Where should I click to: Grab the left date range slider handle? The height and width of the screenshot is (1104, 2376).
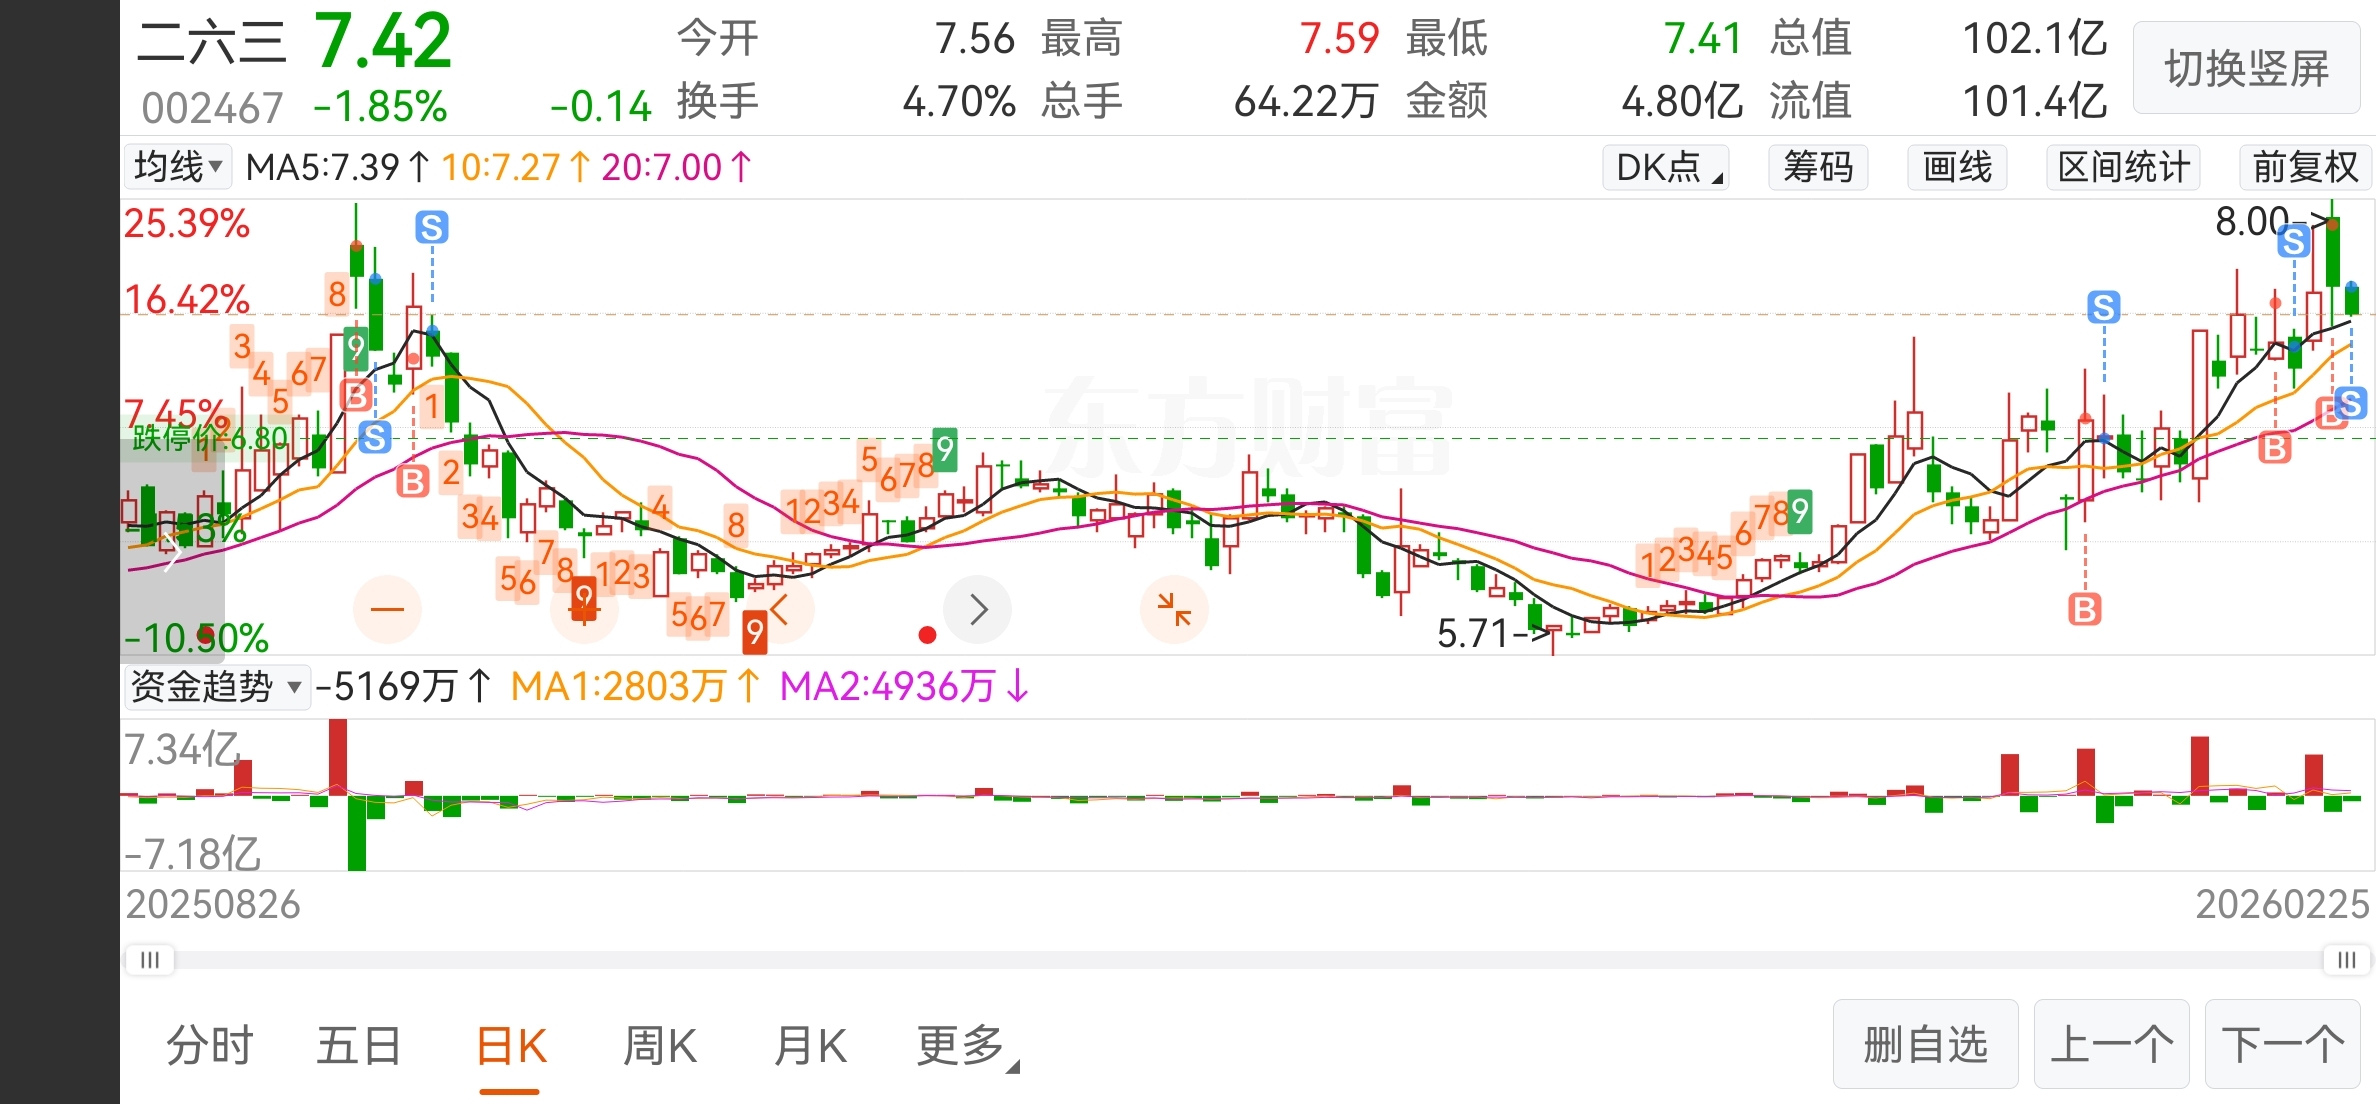[150, 960]
